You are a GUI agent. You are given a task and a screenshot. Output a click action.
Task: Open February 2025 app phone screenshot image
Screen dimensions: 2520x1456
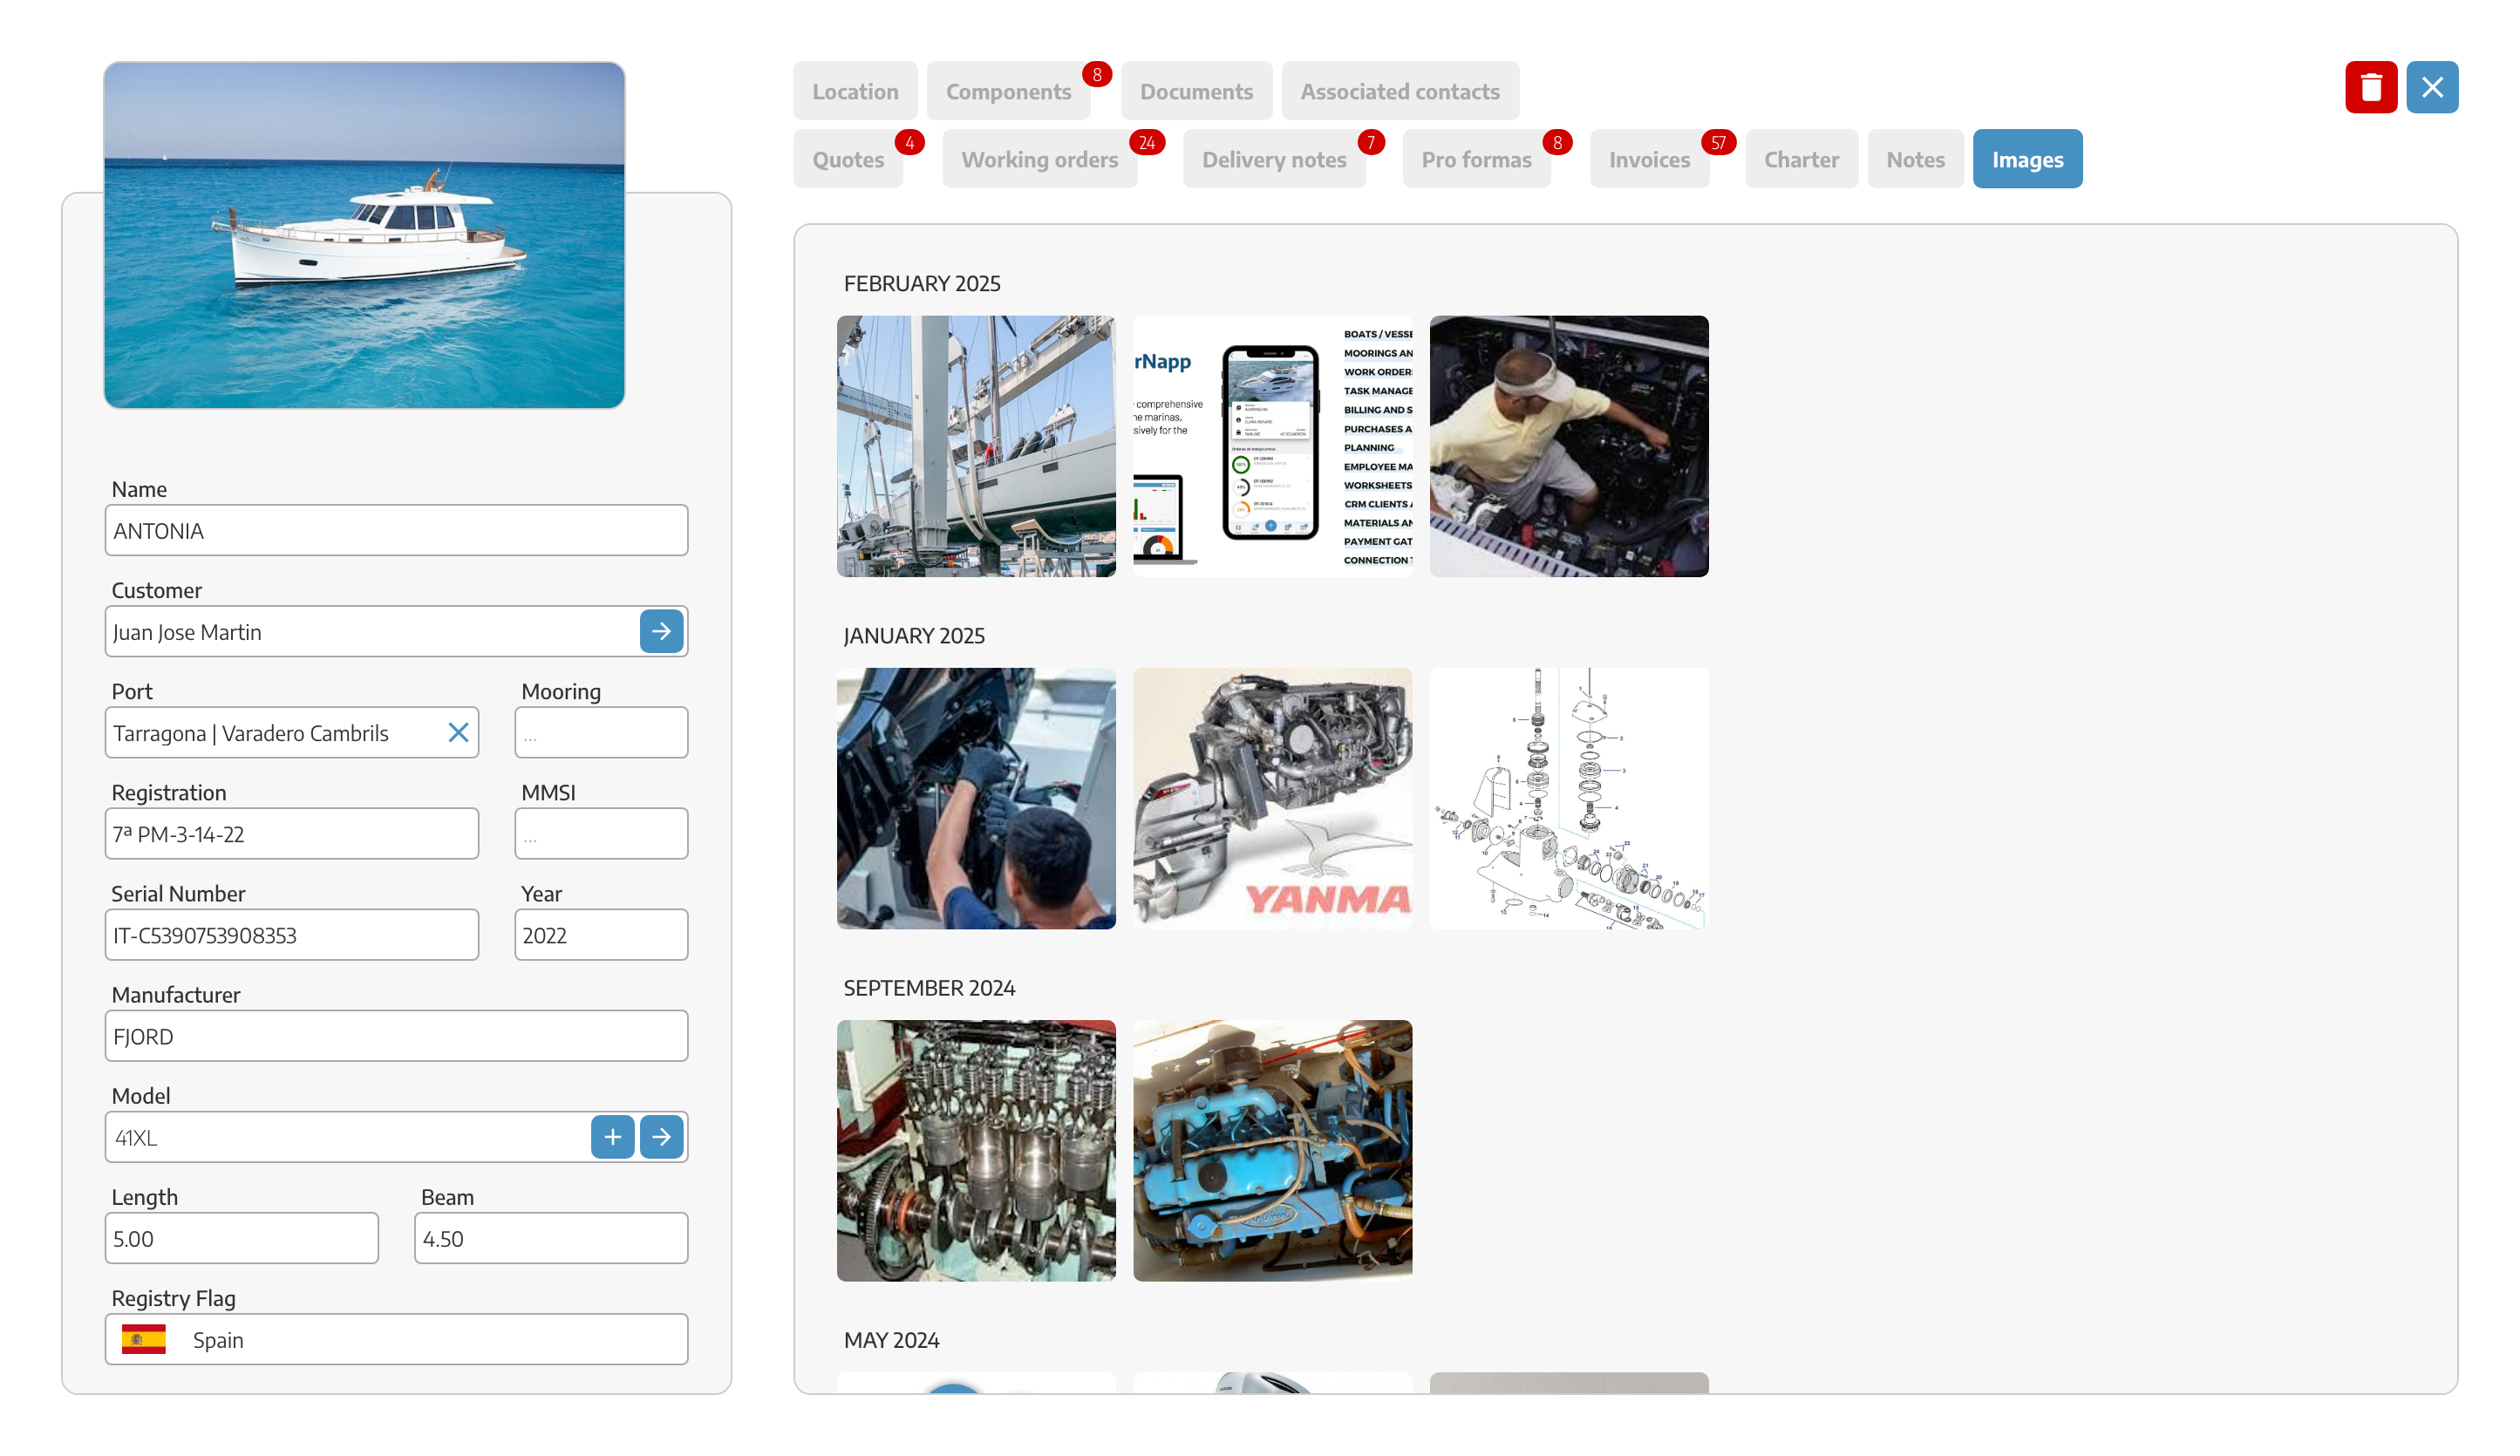[x=1272, y=446]
